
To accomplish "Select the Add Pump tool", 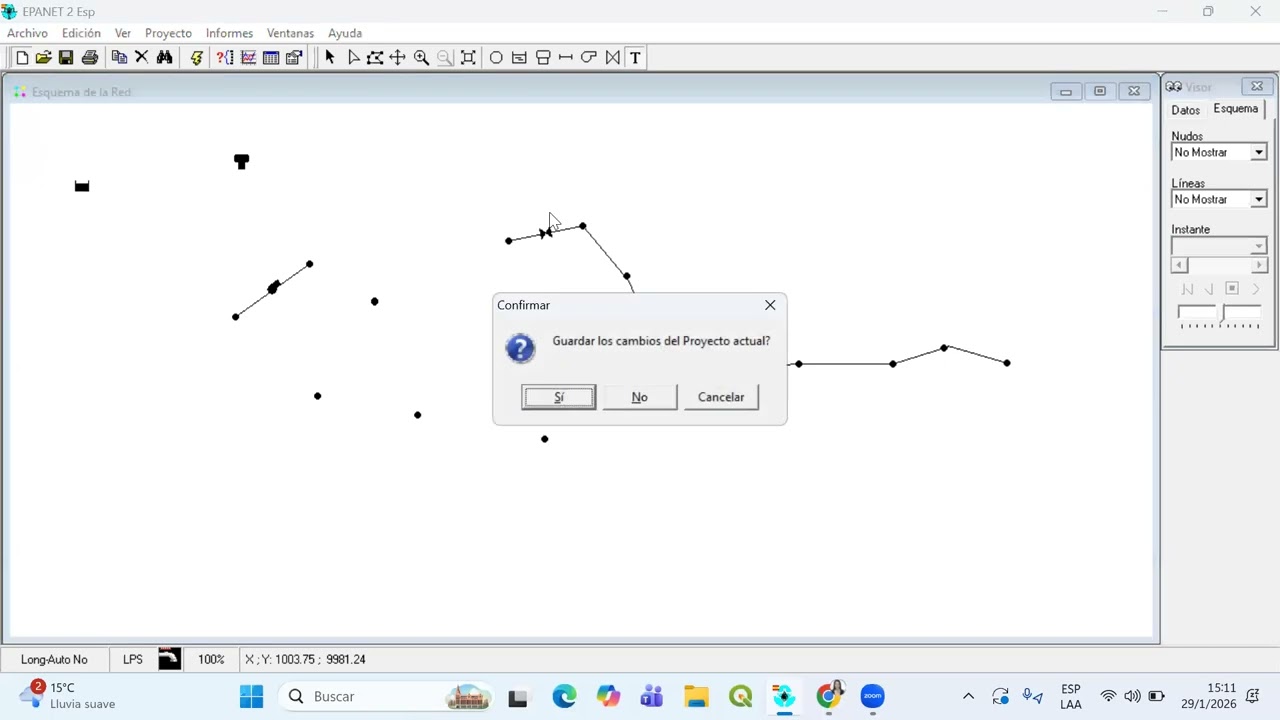I will pos(589,58).
